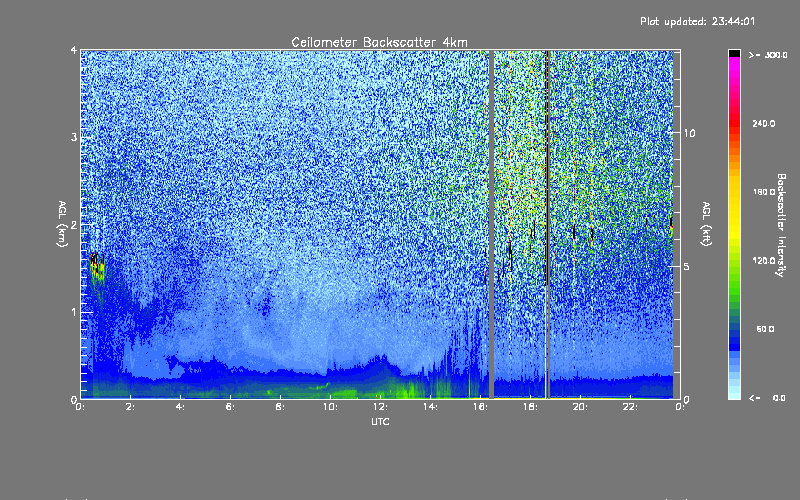800x500 pixels.
Task: Click the '20:' tick on the UTC axis
Action: [x=580, y=407]
